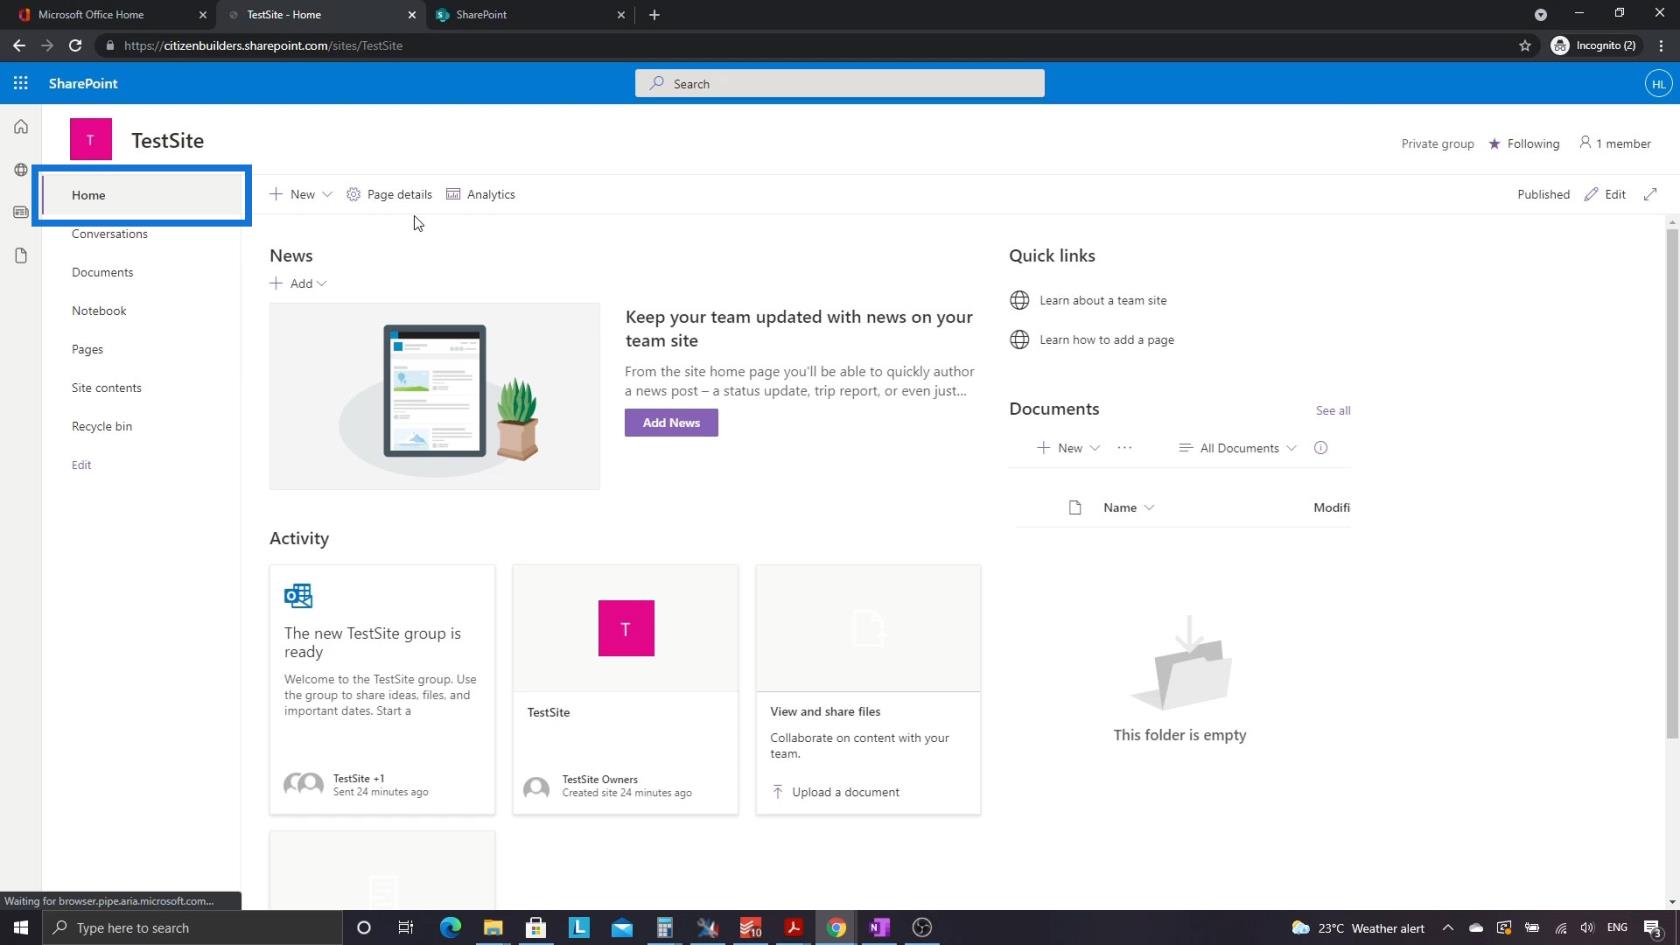This screenshot has height=945, width=1680.
Task: Click Edit link below site navigation
Action: pos(81,465)
